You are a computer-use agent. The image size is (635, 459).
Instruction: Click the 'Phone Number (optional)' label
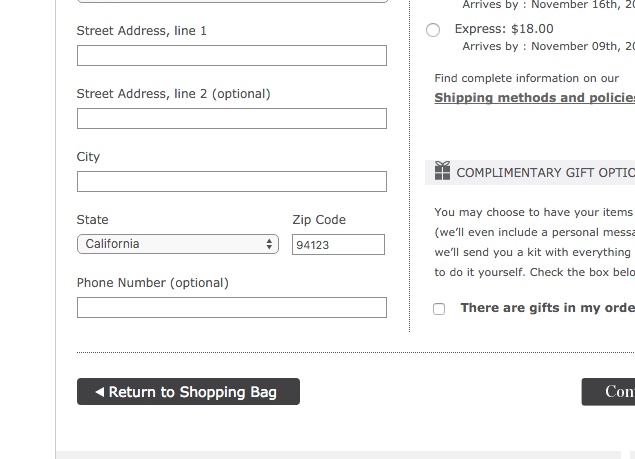tap(152, 283)
